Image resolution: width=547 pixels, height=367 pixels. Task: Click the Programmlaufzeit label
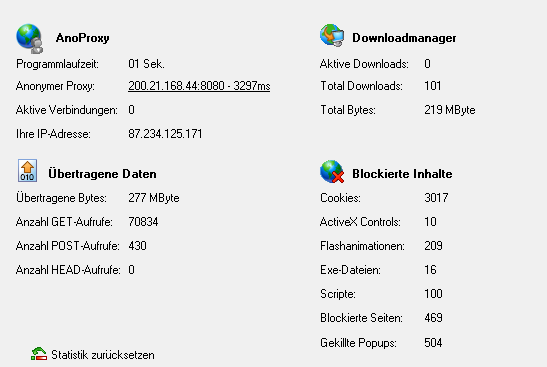(x=57, y=64)
